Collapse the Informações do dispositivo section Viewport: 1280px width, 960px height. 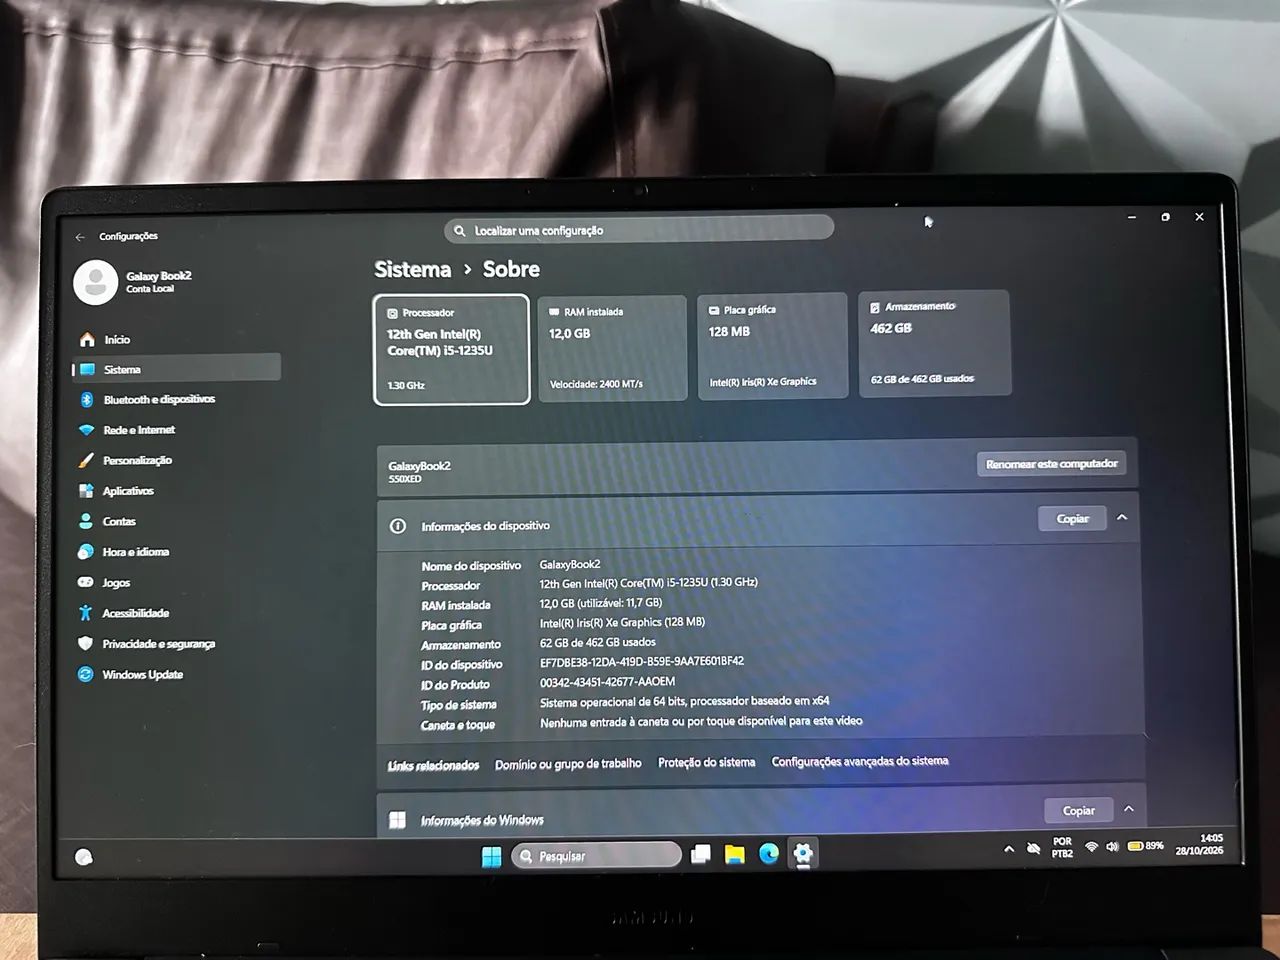coord(1122,518)
